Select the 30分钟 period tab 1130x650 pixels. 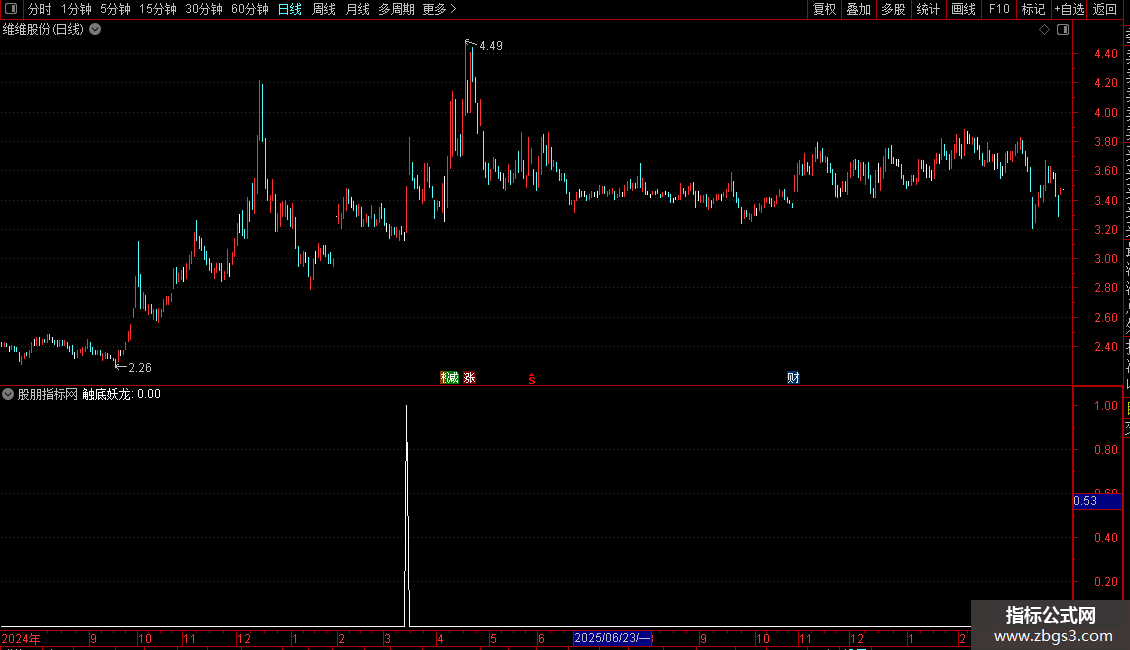203,9
